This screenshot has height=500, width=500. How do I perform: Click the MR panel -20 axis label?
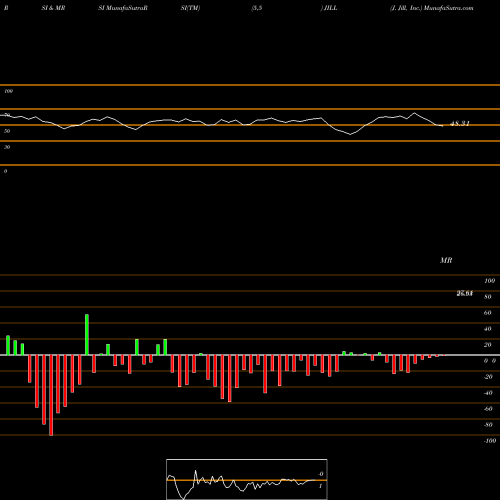[488, 377]
